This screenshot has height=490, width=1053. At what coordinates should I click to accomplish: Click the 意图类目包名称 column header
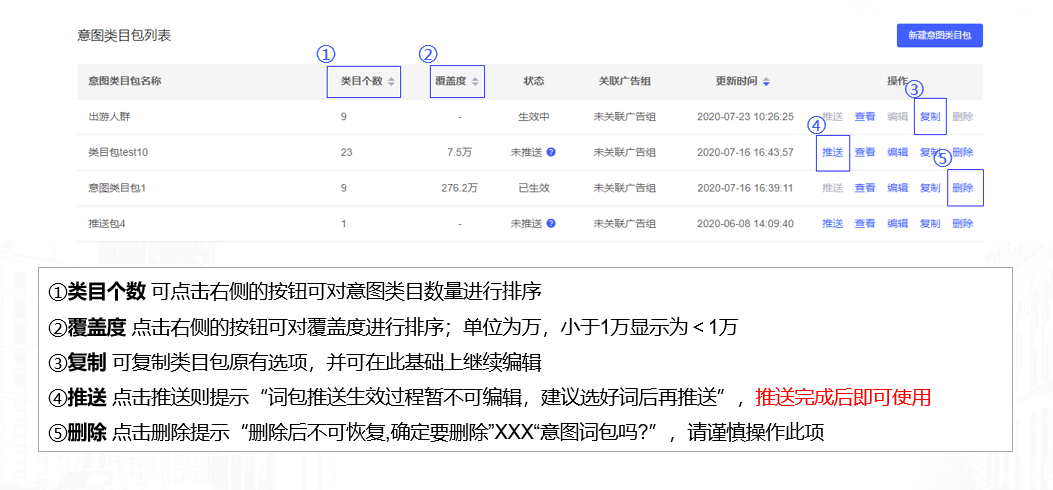[124, 81]
